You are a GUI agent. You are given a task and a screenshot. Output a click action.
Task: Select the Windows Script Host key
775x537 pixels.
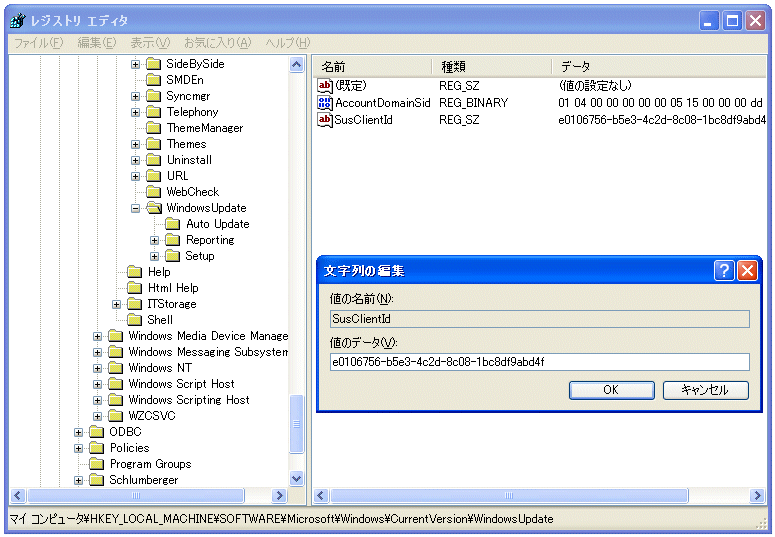(181, 384)
